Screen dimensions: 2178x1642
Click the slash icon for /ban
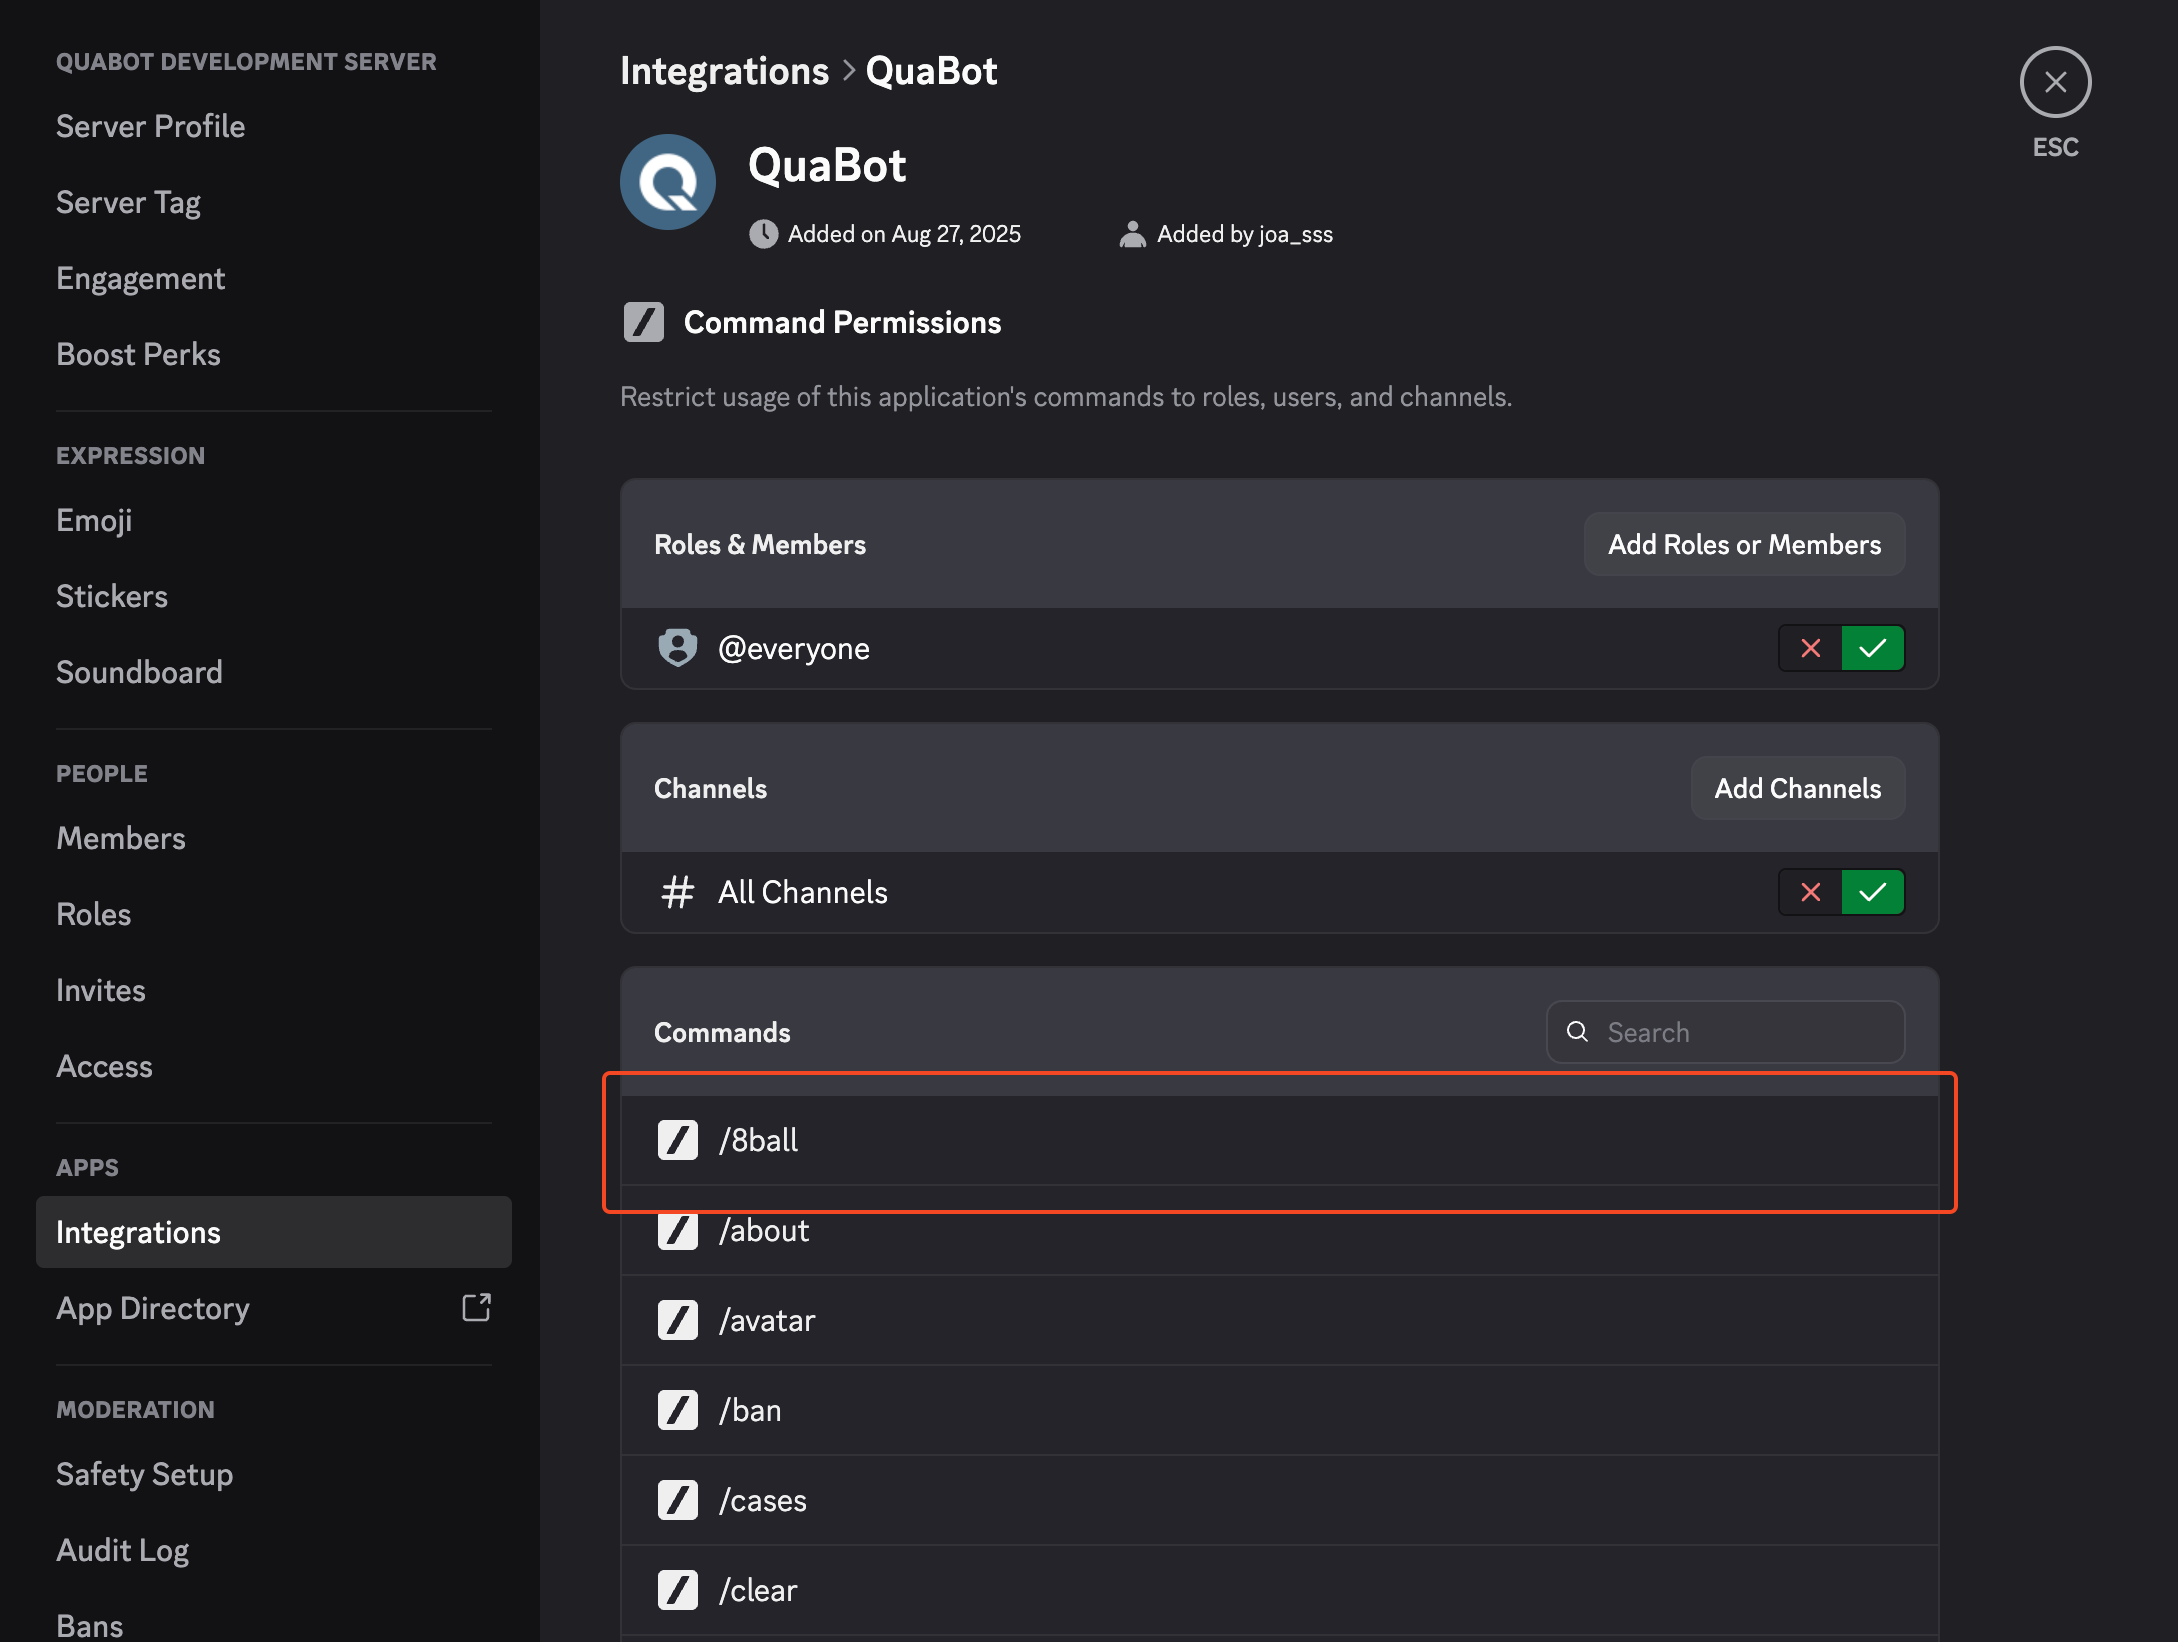point(677,1410)
